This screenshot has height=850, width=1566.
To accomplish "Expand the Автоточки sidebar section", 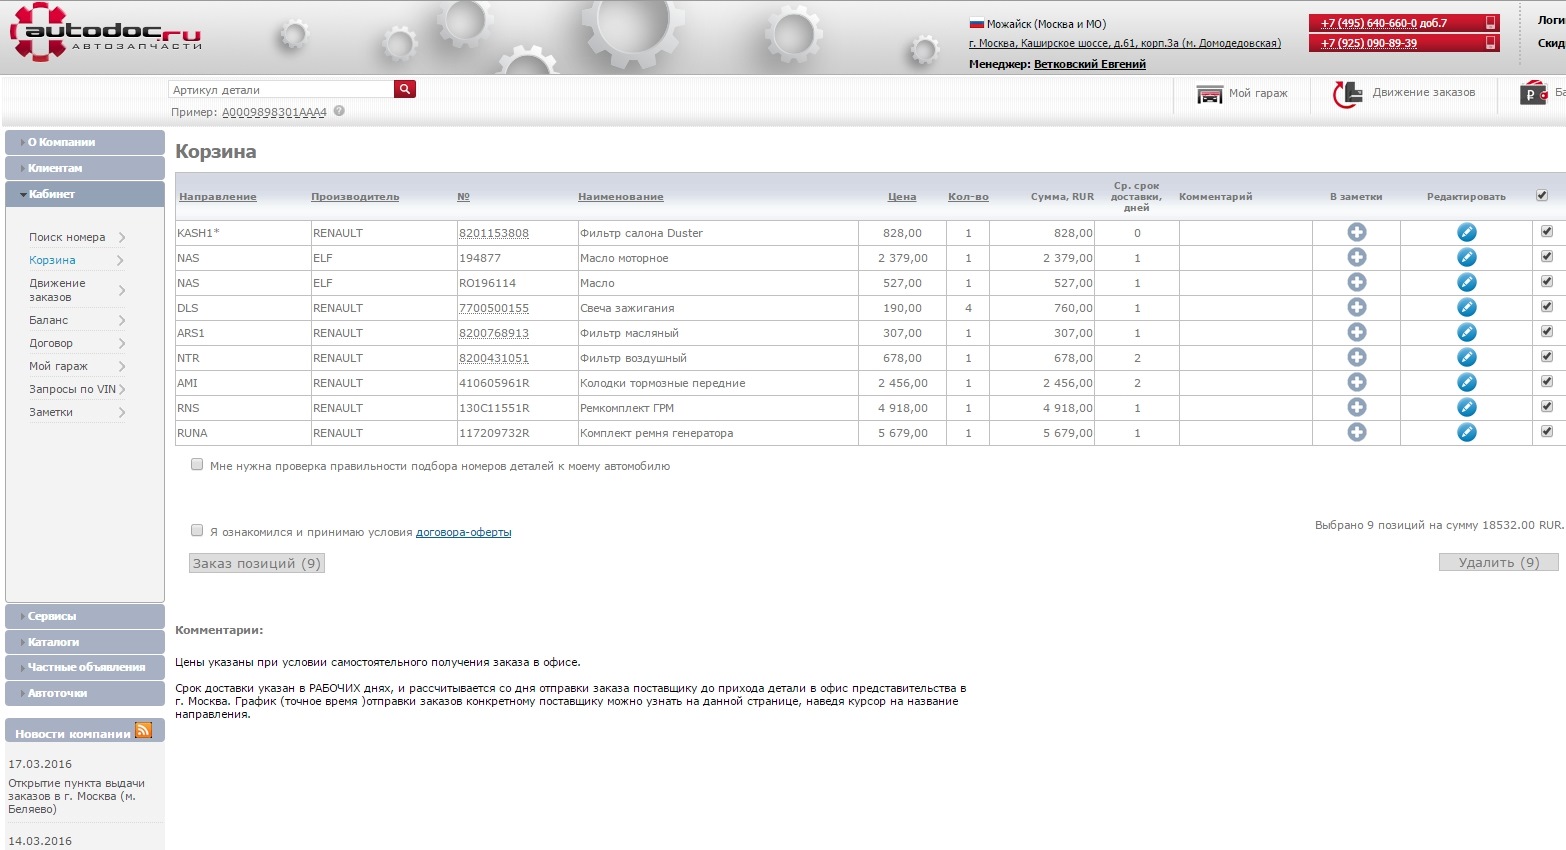I will coord(85,693).
